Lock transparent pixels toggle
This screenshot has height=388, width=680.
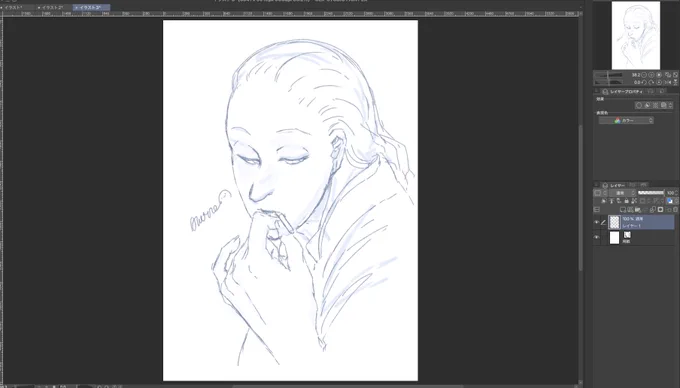pyautogui.click(x=634, y=201)
